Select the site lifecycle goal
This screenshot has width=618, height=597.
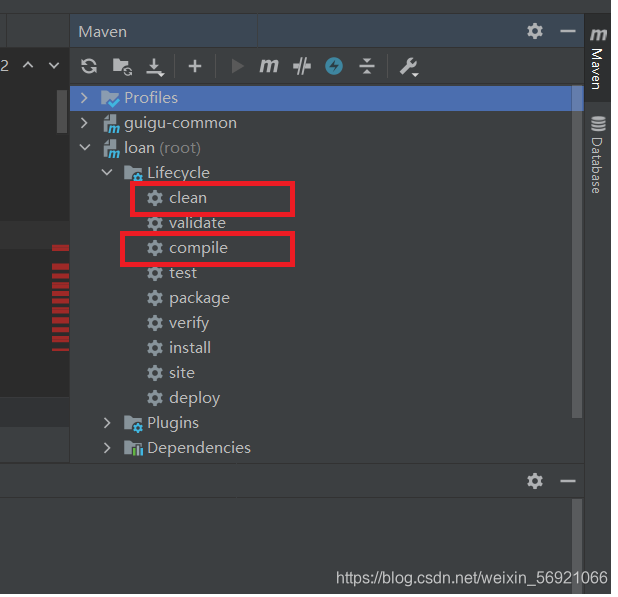[x=182, y=373]
